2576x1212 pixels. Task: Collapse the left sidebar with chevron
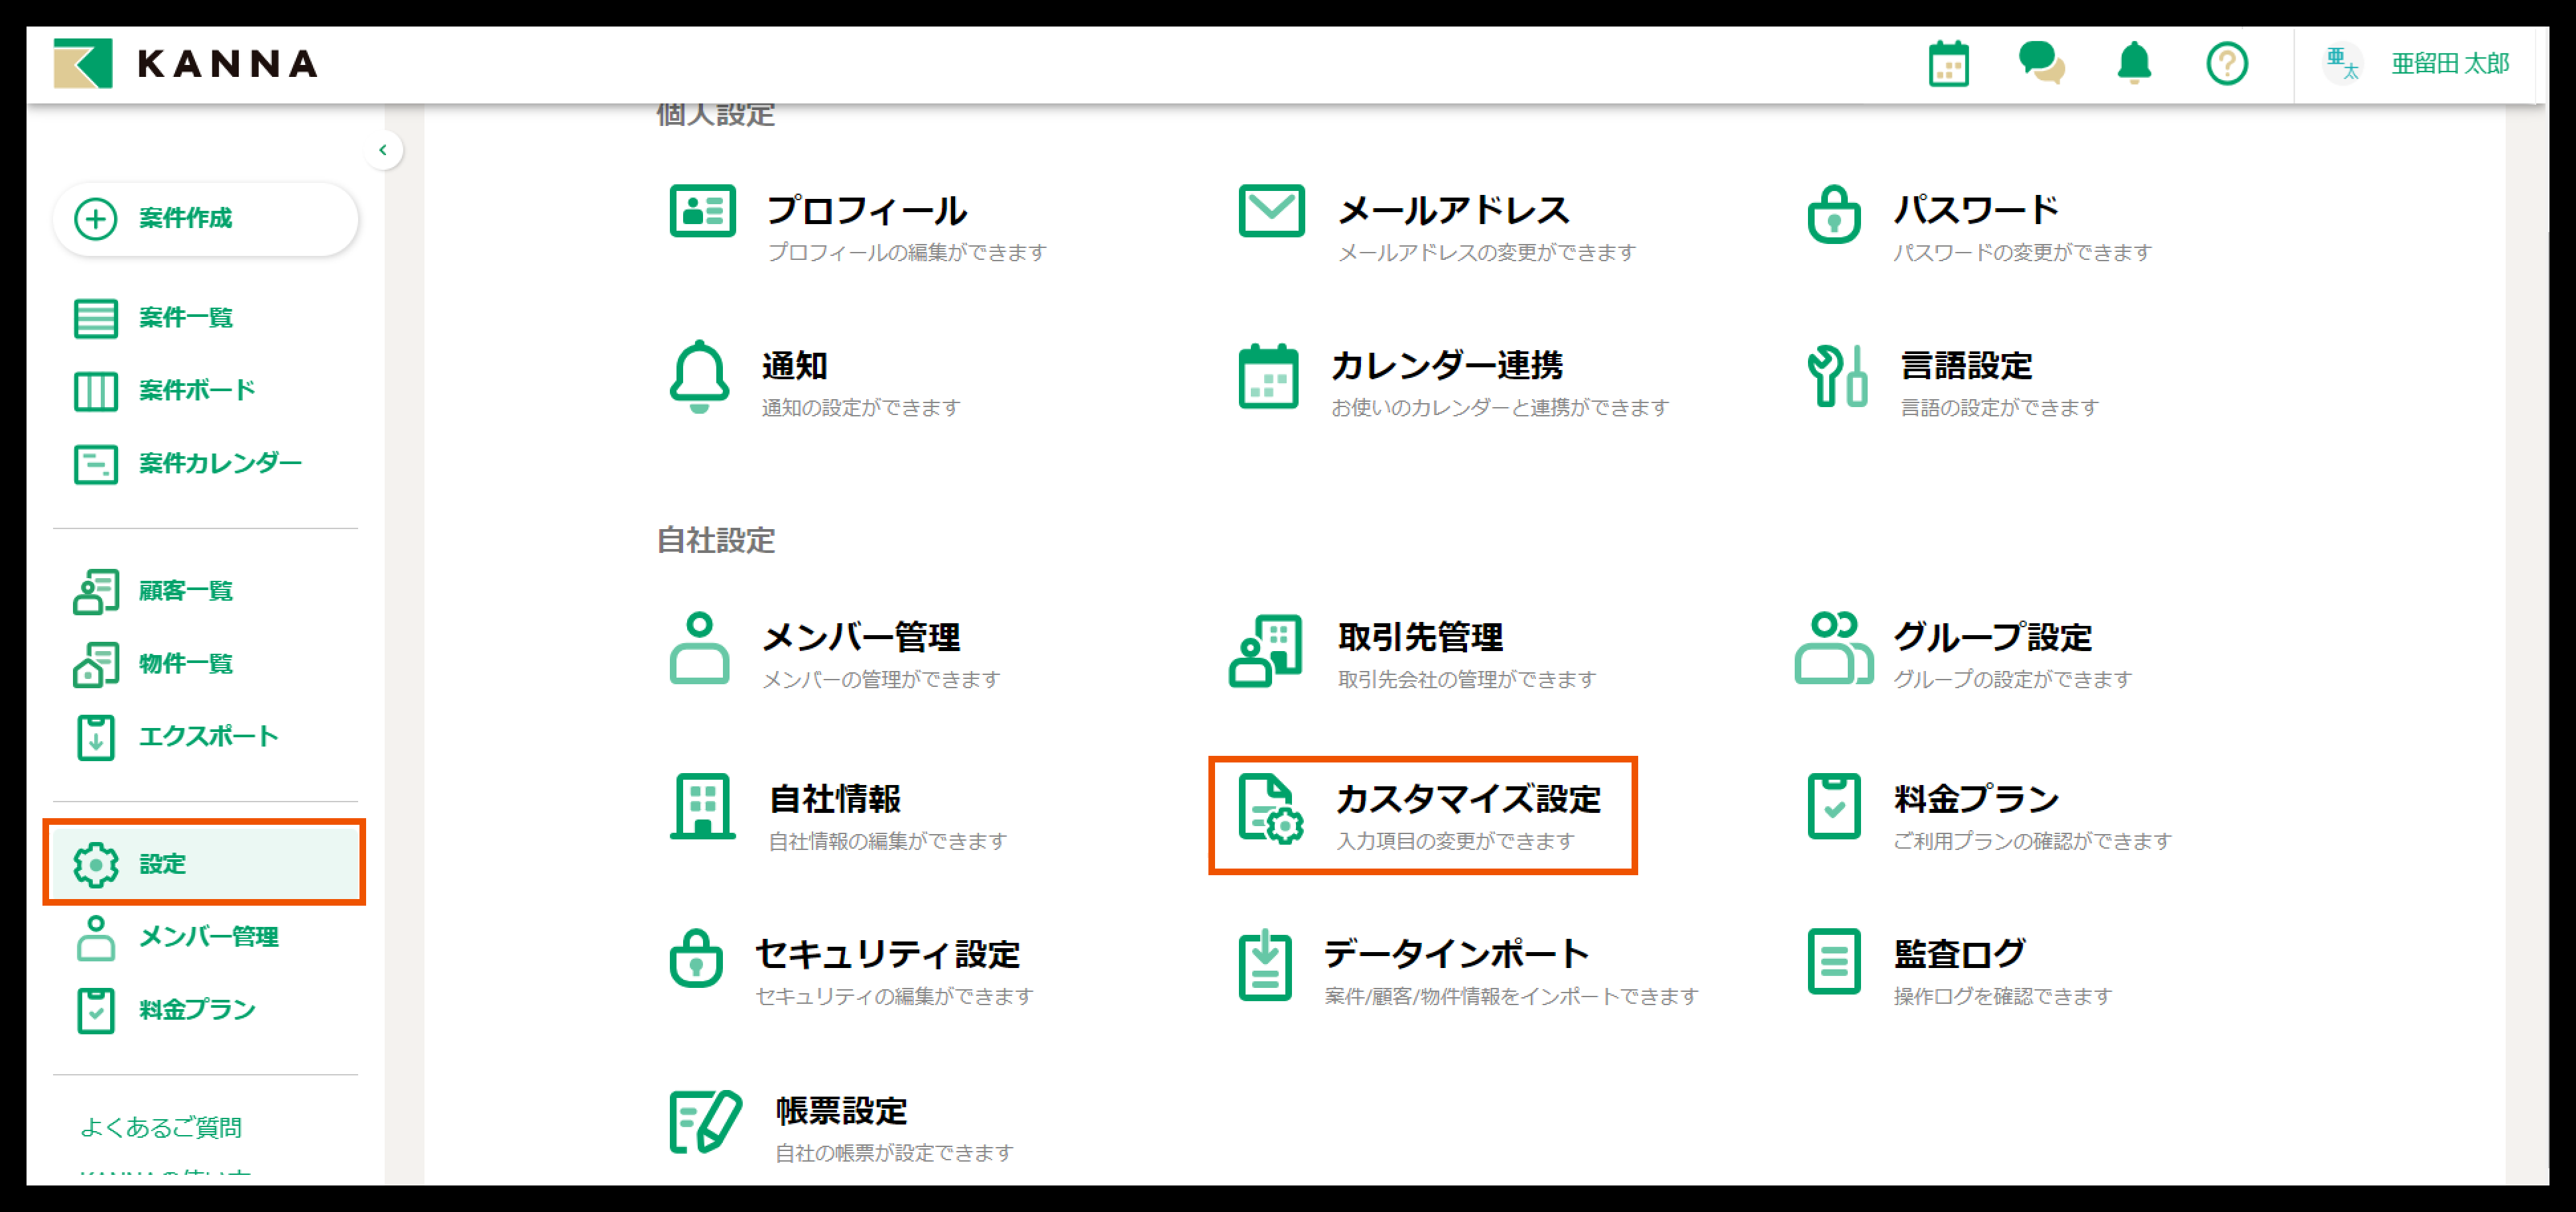click(383, 150)
